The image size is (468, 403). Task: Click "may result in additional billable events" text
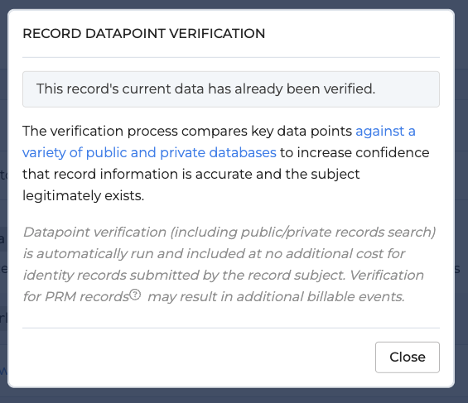[276, 296]
